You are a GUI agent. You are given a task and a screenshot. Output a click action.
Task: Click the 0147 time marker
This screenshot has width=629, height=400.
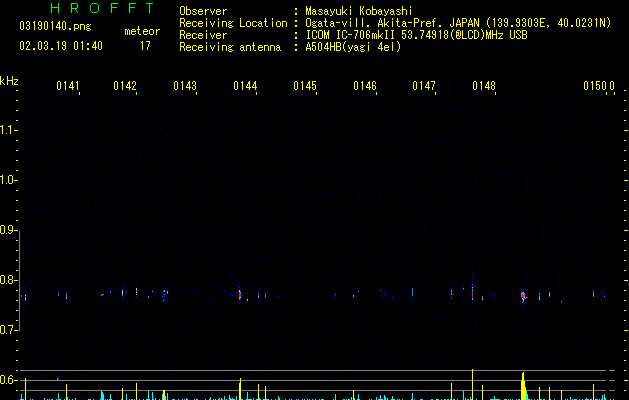pos(424,86)
